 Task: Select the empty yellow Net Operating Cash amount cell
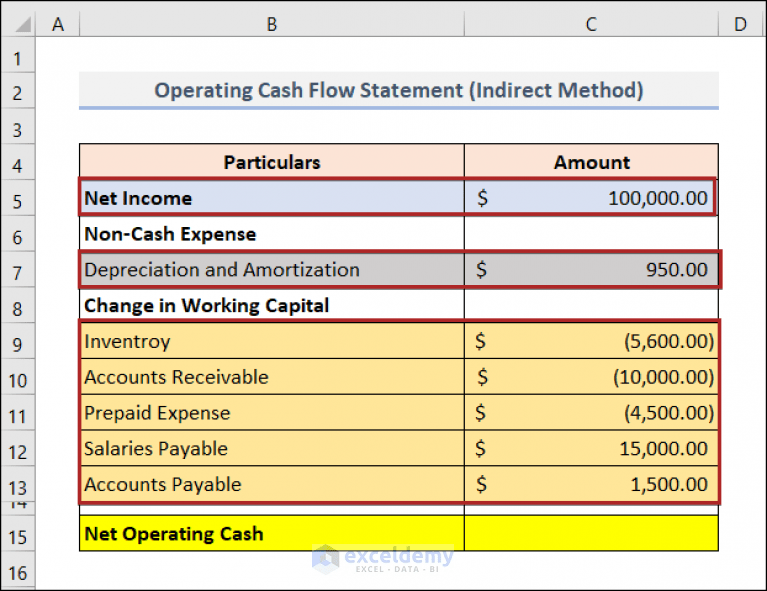tap(591, 533)
